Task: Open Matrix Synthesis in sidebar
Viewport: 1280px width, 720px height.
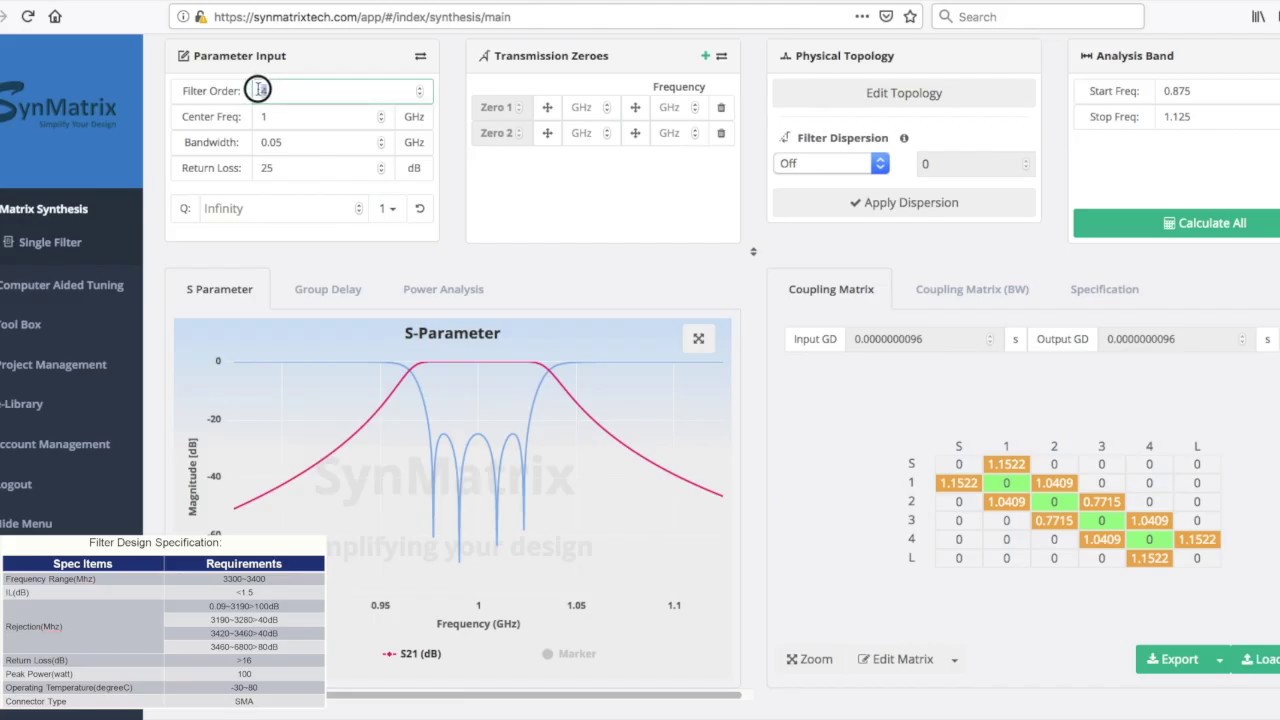Action: [x=44, y=209]
